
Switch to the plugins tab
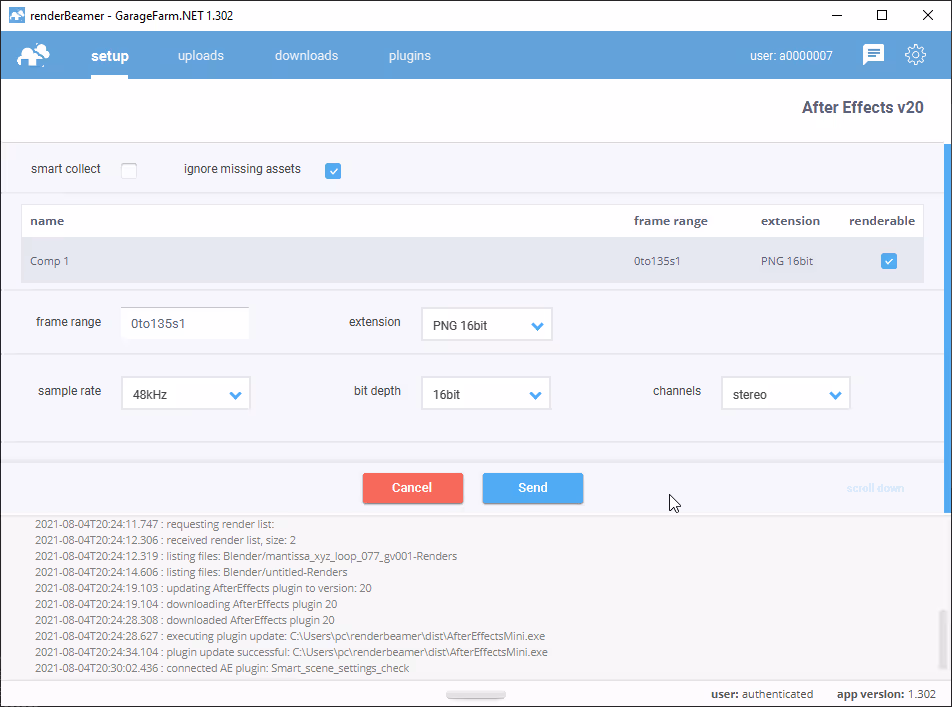(x=410, y=56)
